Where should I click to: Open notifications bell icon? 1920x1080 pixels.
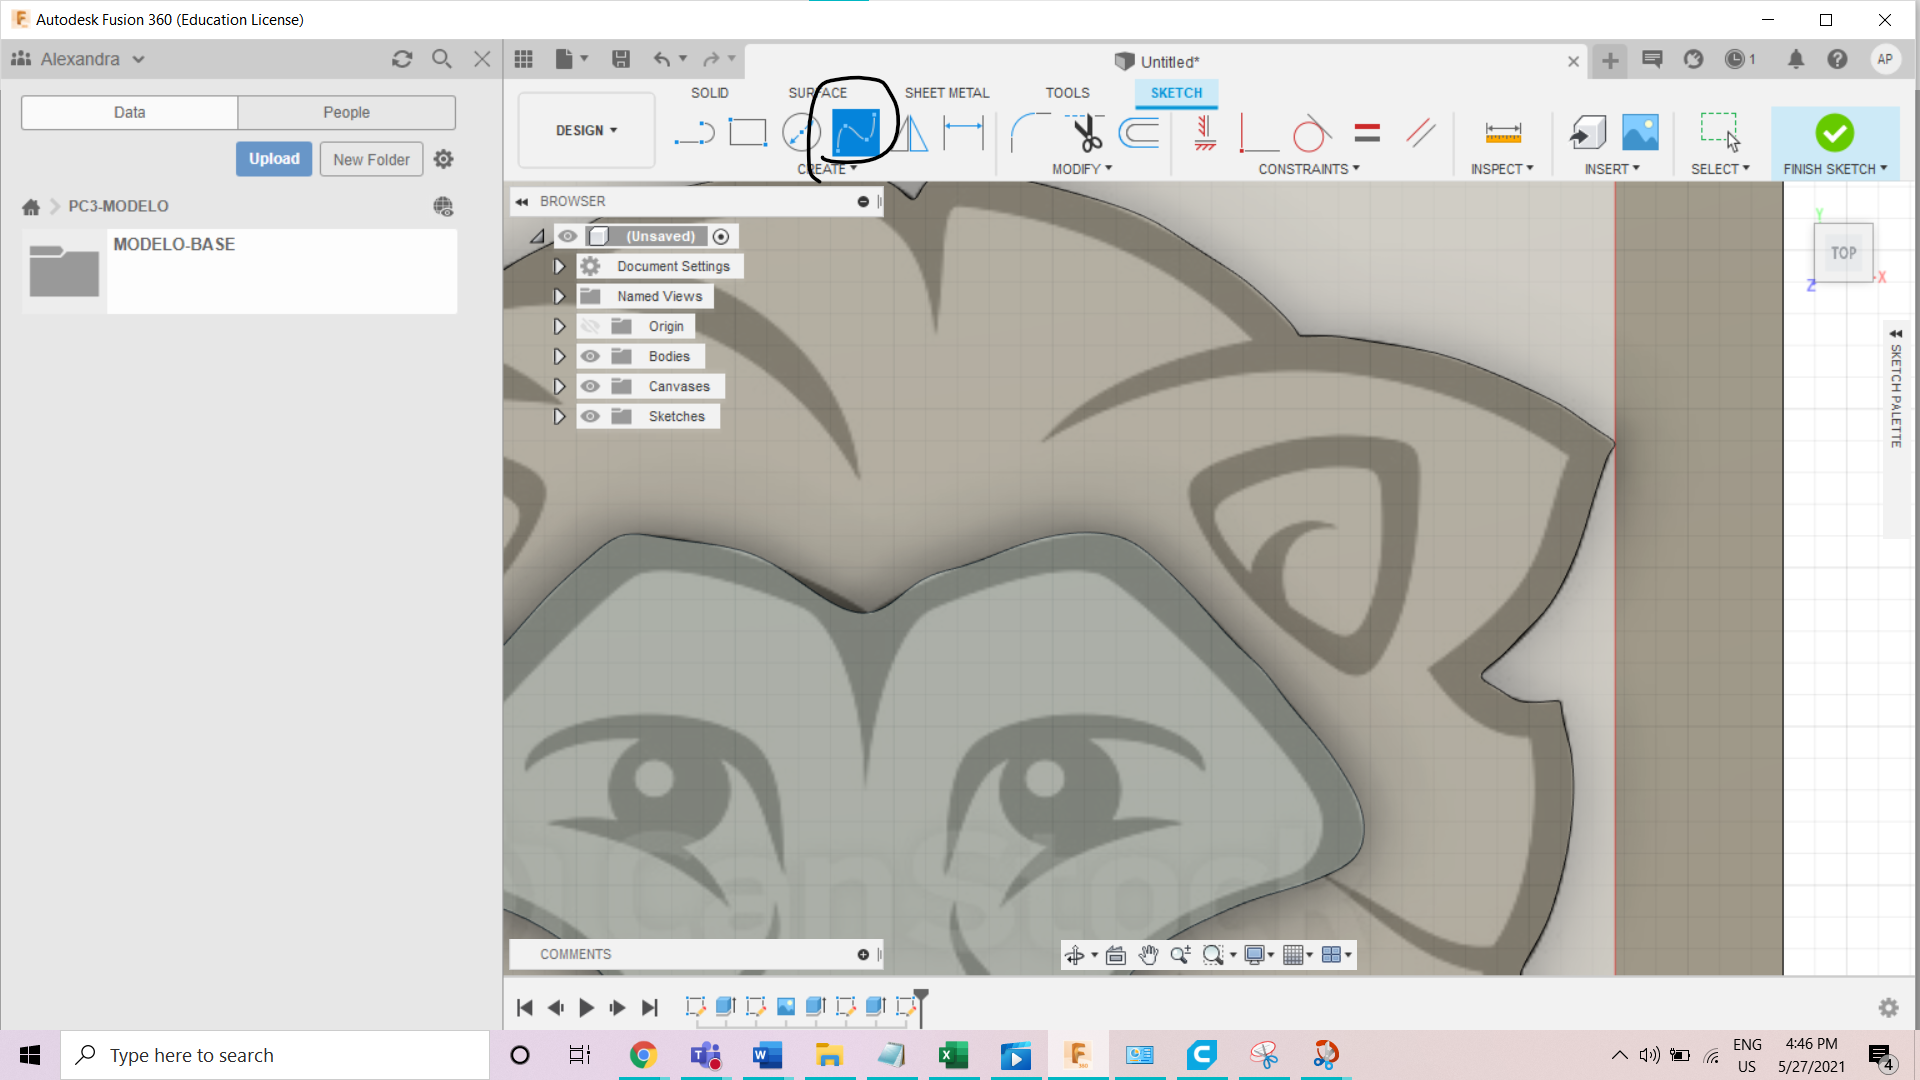tap(1796, 59)
